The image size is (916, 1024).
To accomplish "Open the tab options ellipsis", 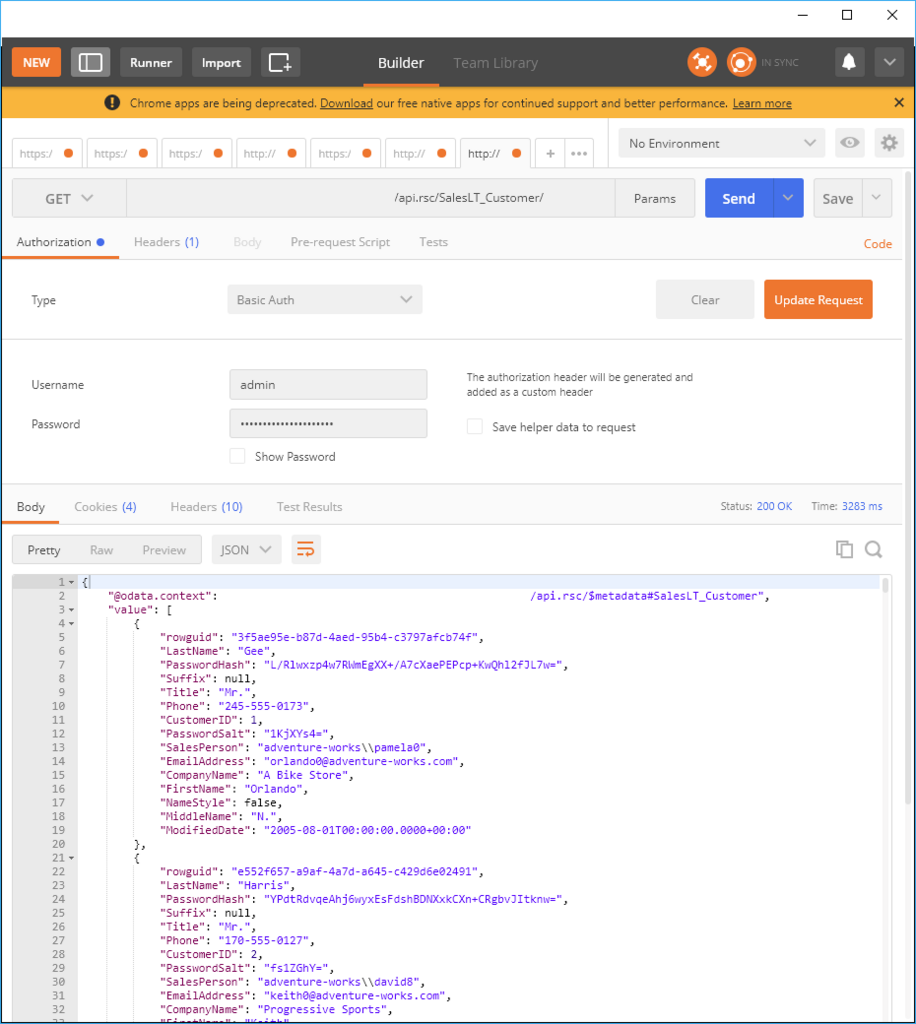I will [x=579, y=153].
